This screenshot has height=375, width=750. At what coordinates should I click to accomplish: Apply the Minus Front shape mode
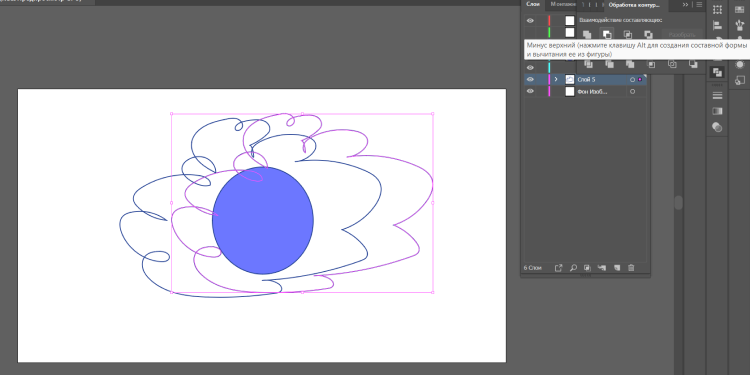607,34
